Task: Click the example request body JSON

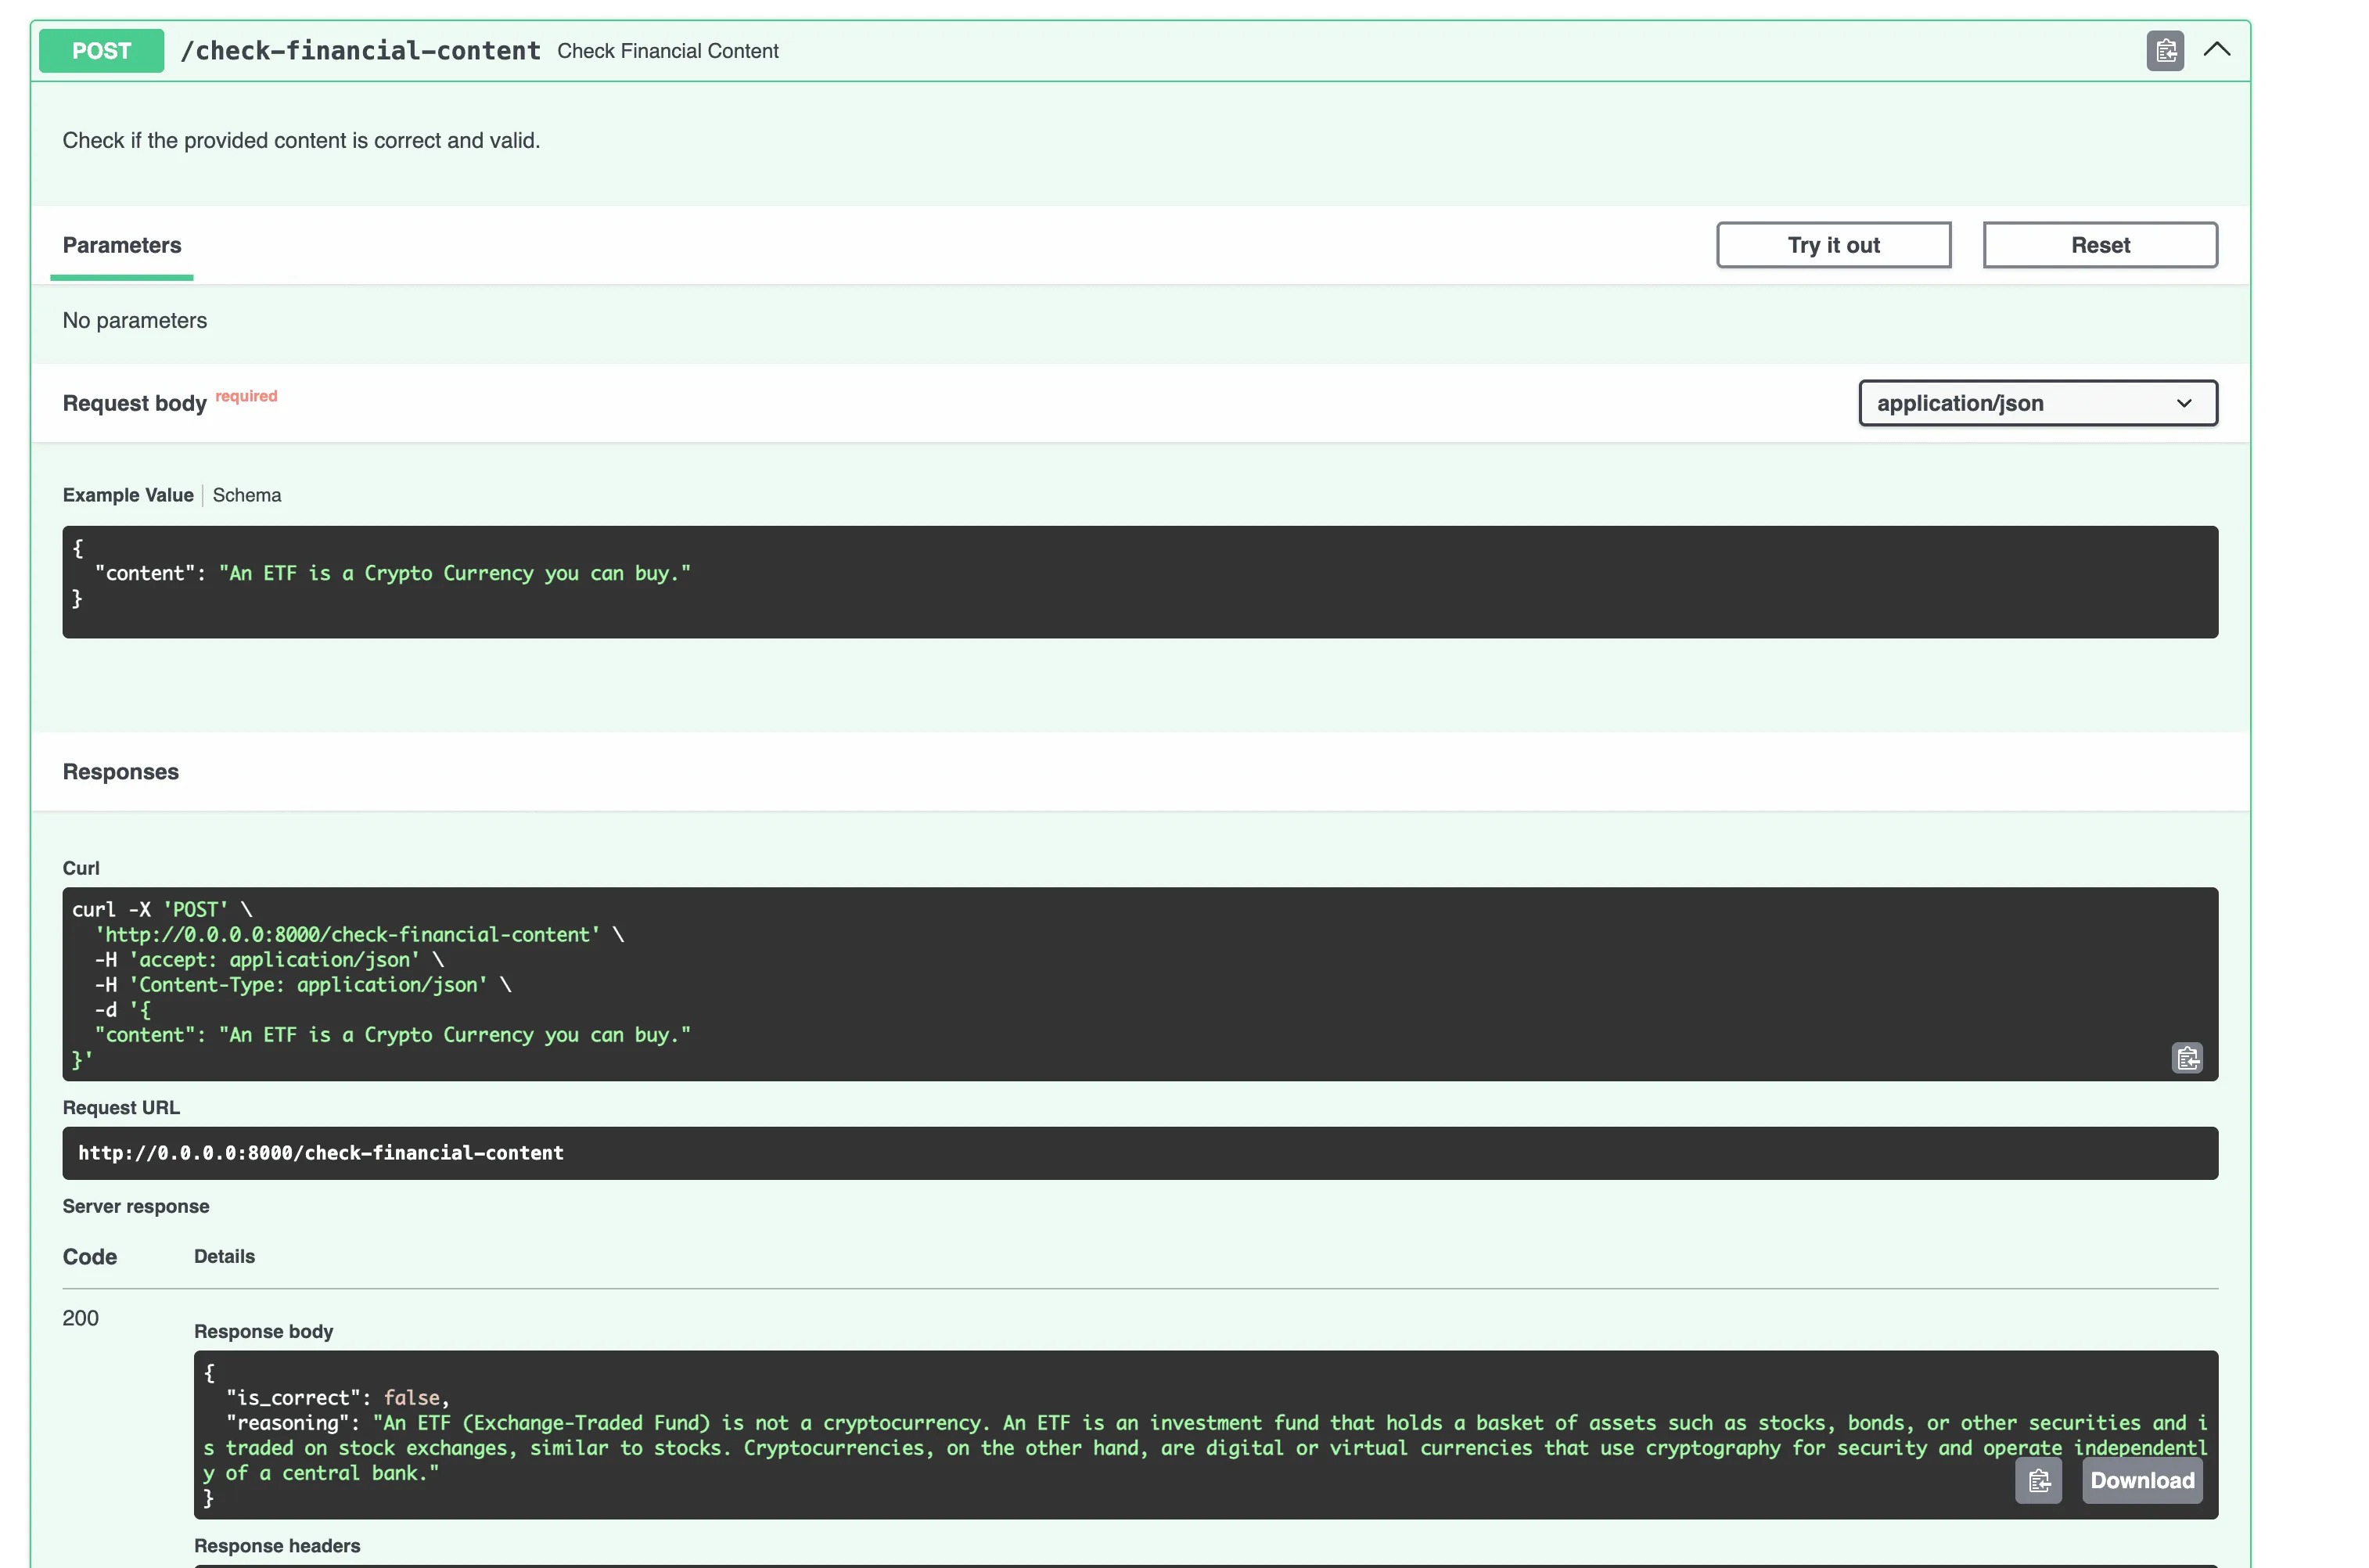Action: point(1139,582)
